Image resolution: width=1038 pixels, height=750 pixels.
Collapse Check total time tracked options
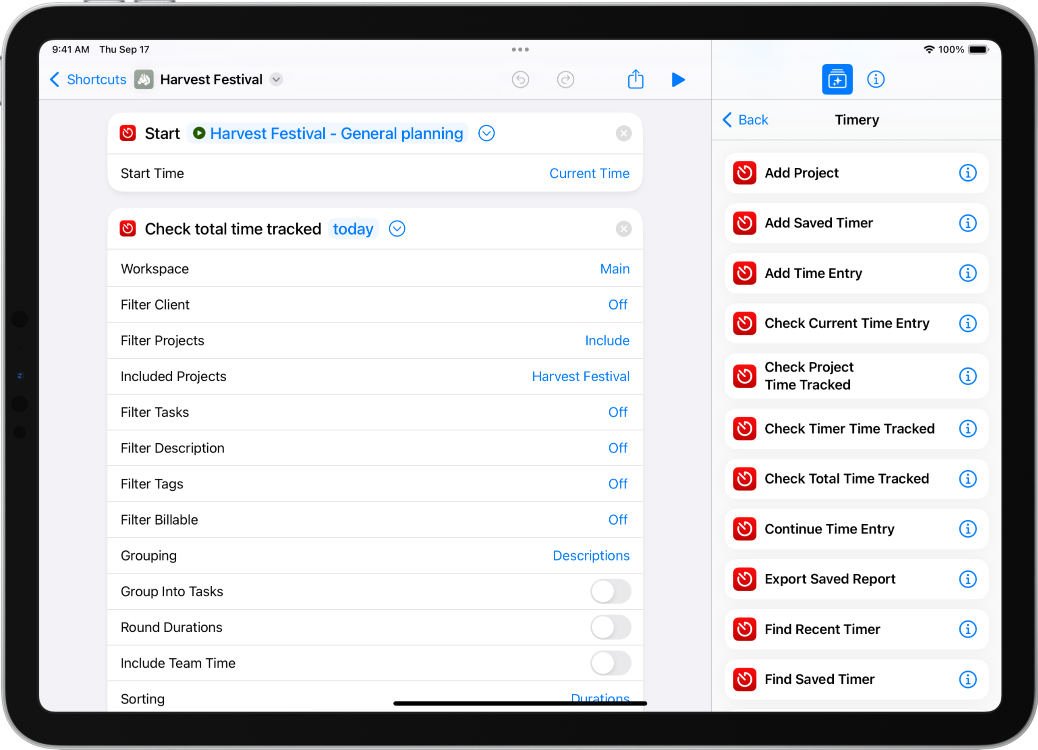(397, 229)
